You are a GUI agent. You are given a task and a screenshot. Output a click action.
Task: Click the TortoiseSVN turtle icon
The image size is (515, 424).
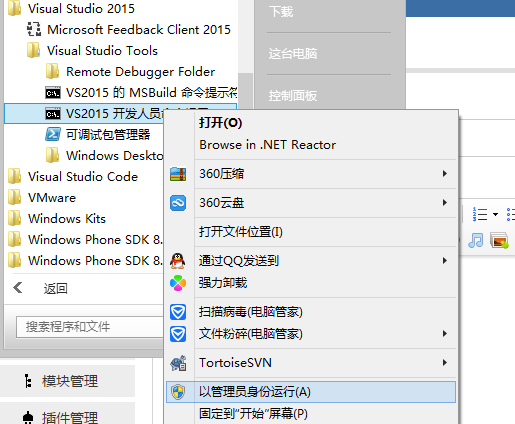pyautogui.click(x=178, y=363)
